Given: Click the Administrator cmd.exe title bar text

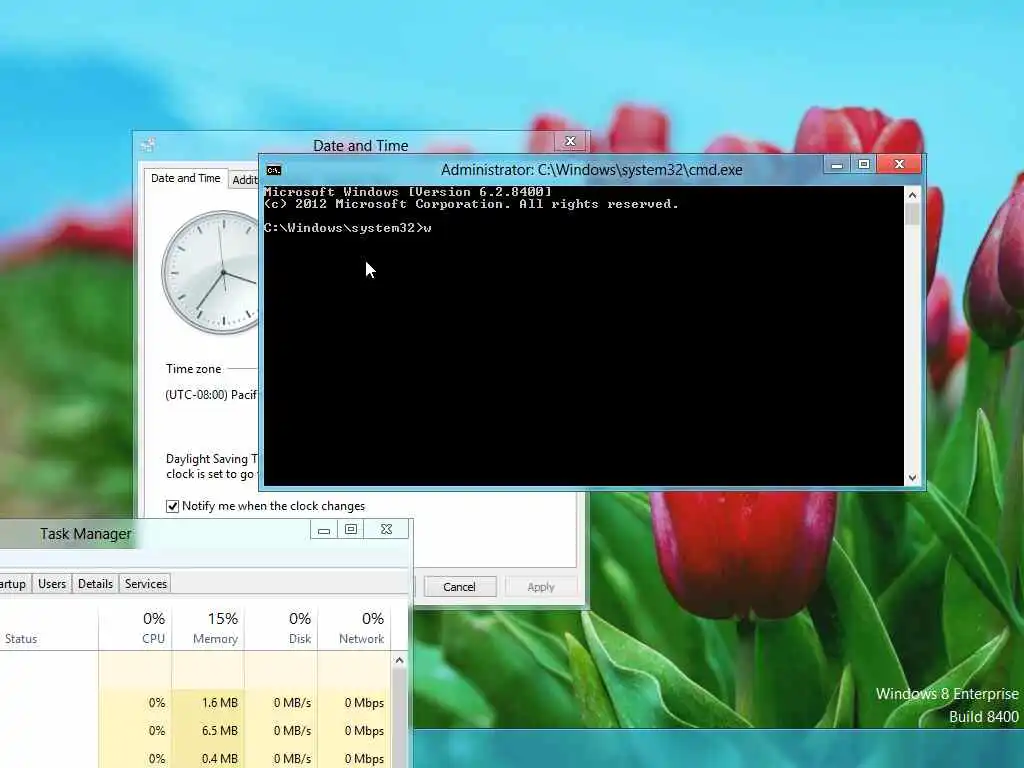Looking at the screenshot, I should (592, 170).
